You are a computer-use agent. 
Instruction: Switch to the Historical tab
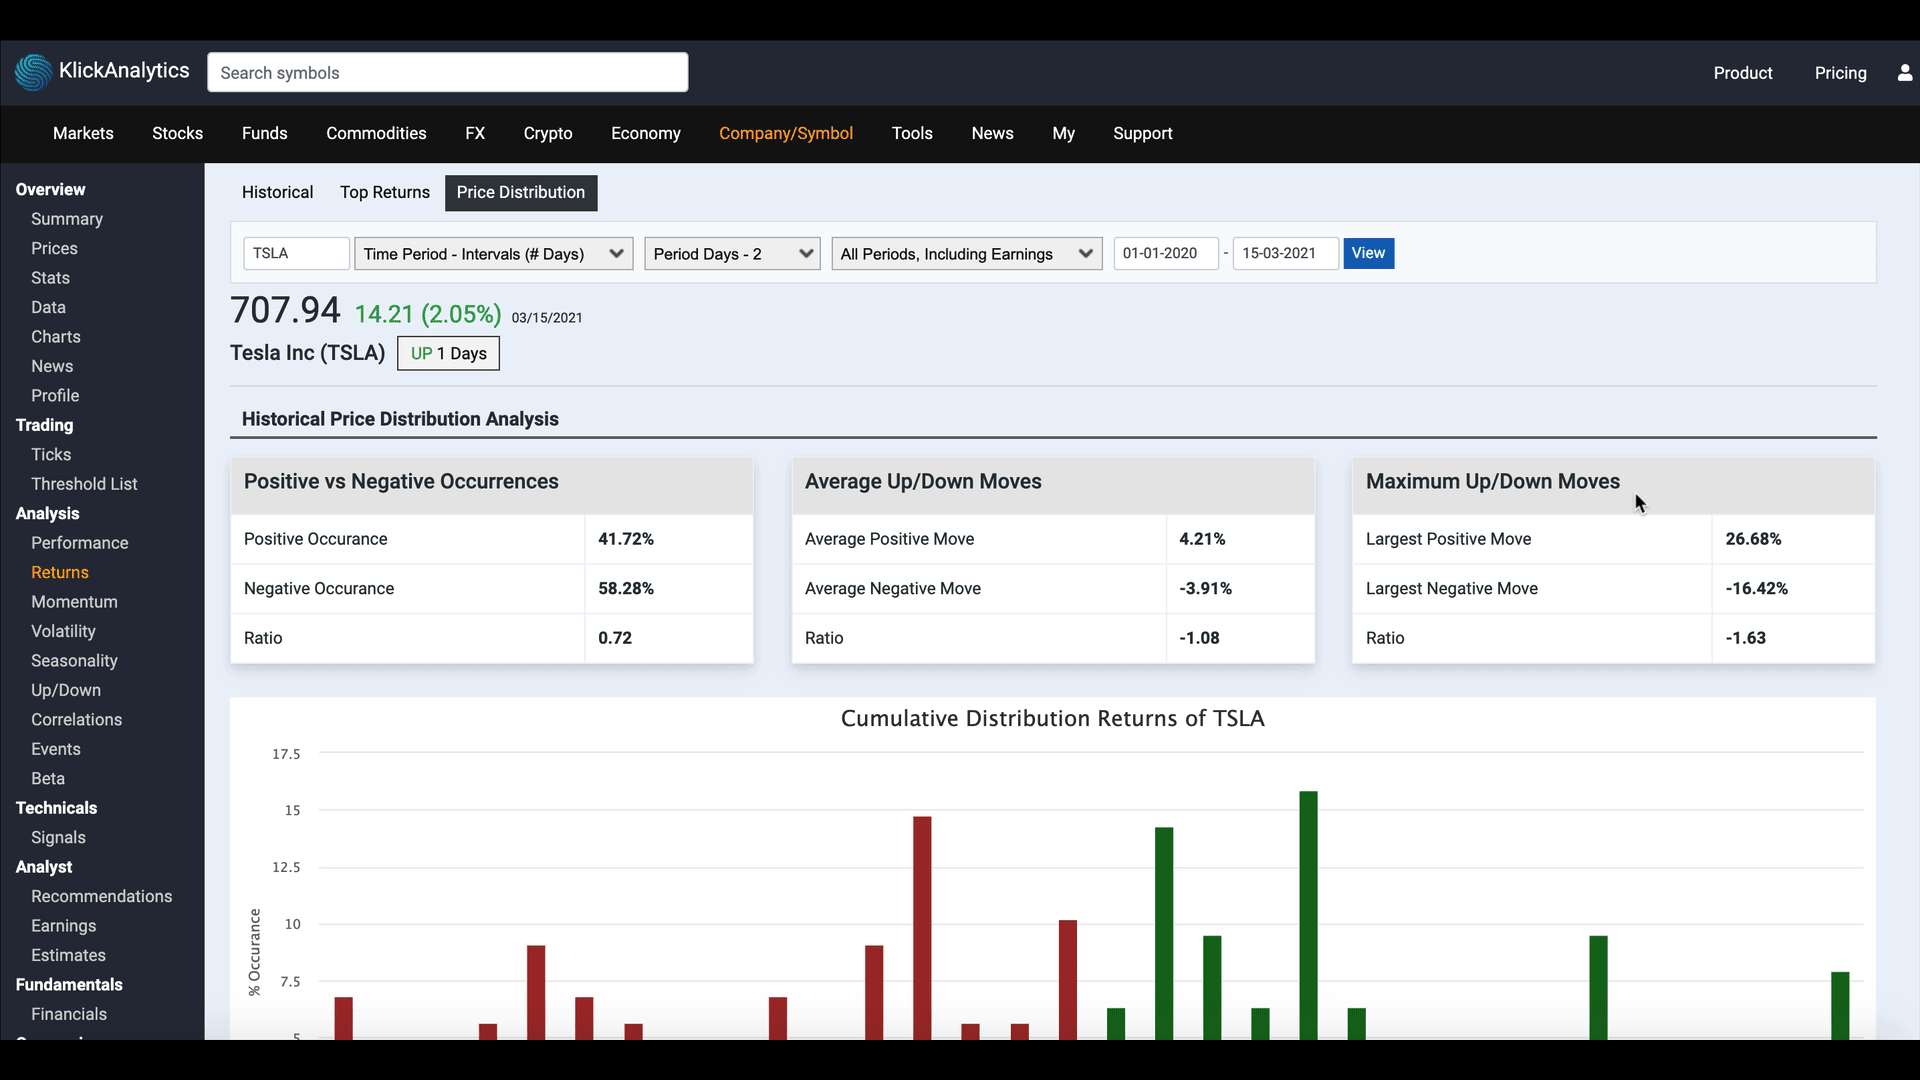(x=277, y=192)
